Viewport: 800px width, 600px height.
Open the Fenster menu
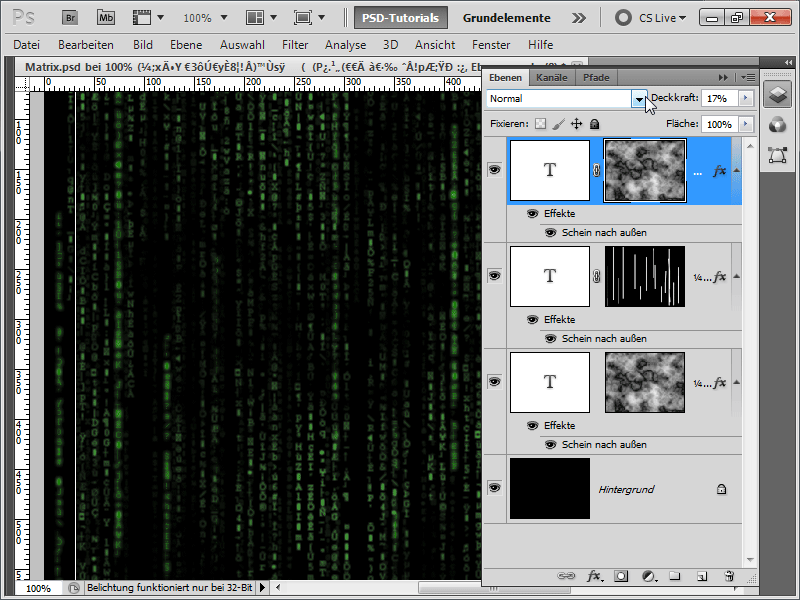click(491, 45)
